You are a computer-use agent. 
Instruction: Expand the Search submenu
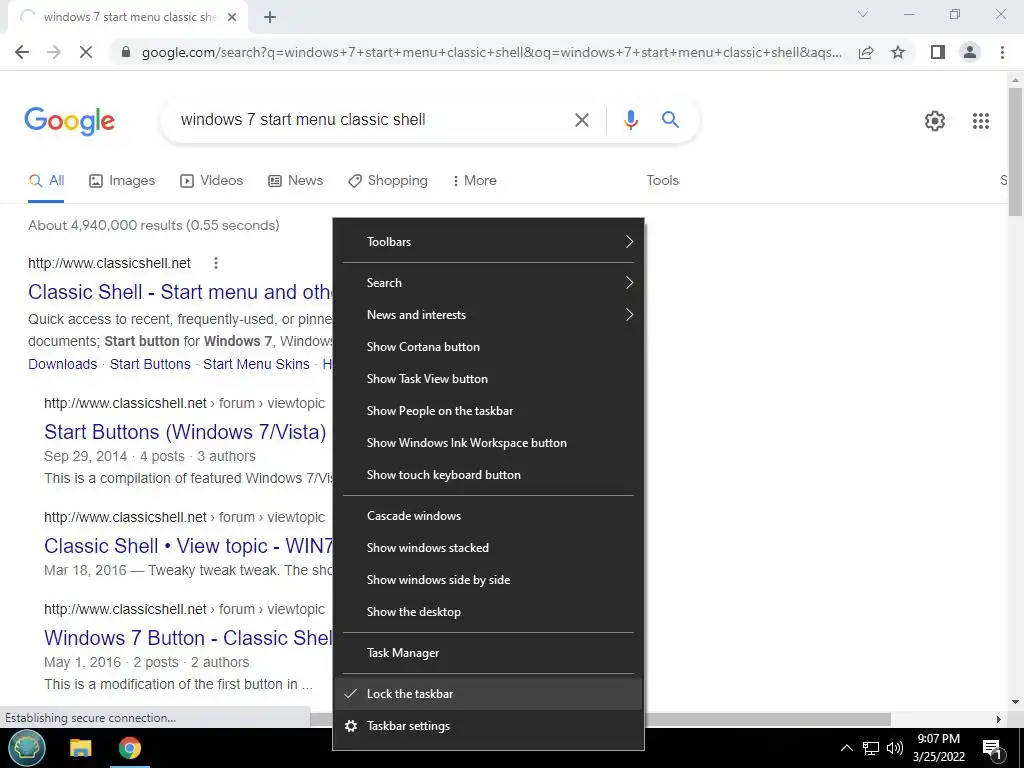click(x=488, y=283)
